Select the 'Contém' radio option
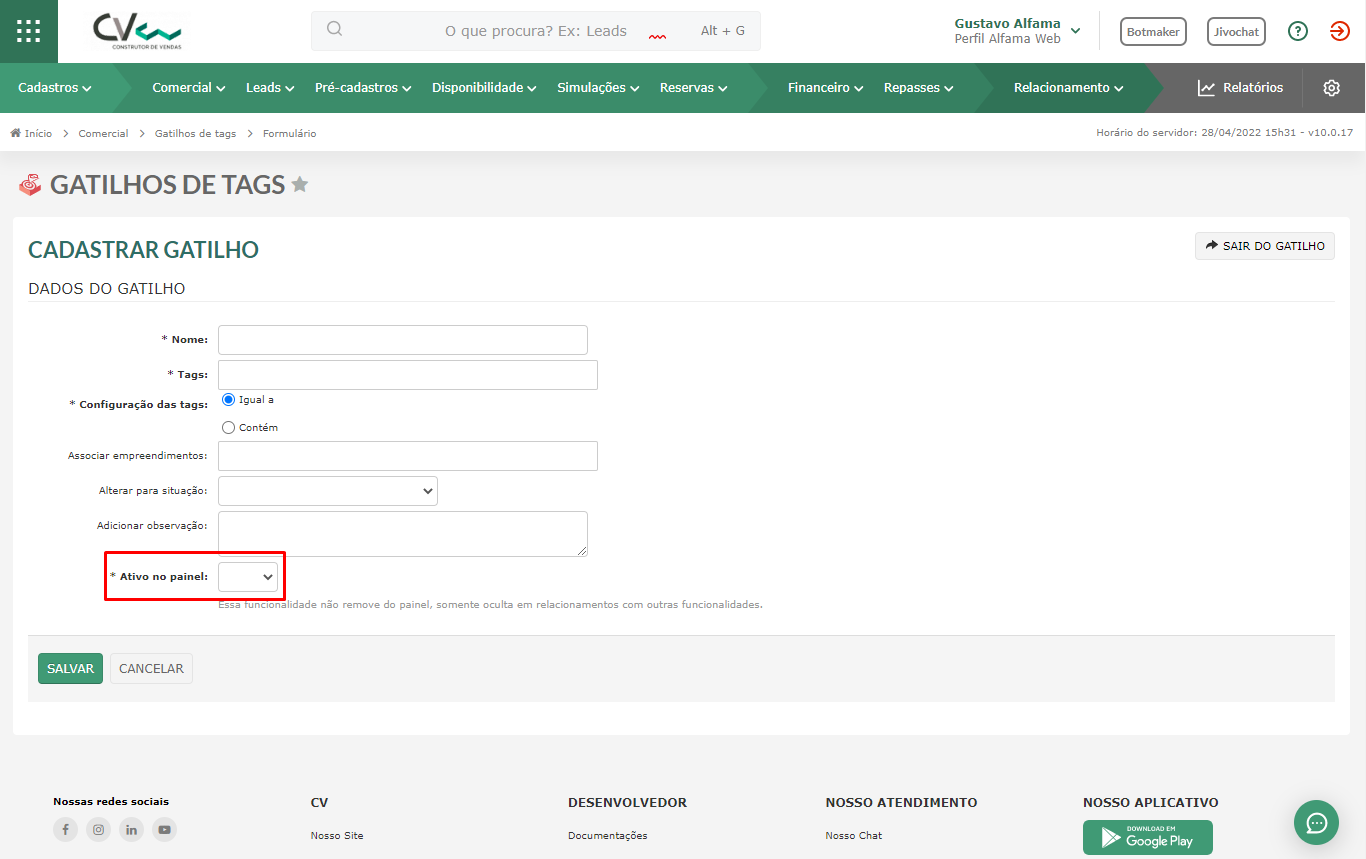 tap(229, 427)
